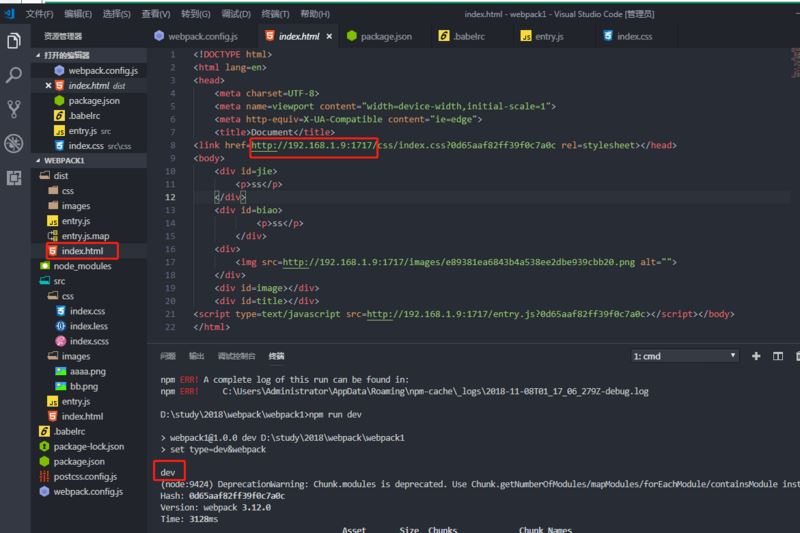
Task: Follow the entry.js script src link
Action: (507, 314)
